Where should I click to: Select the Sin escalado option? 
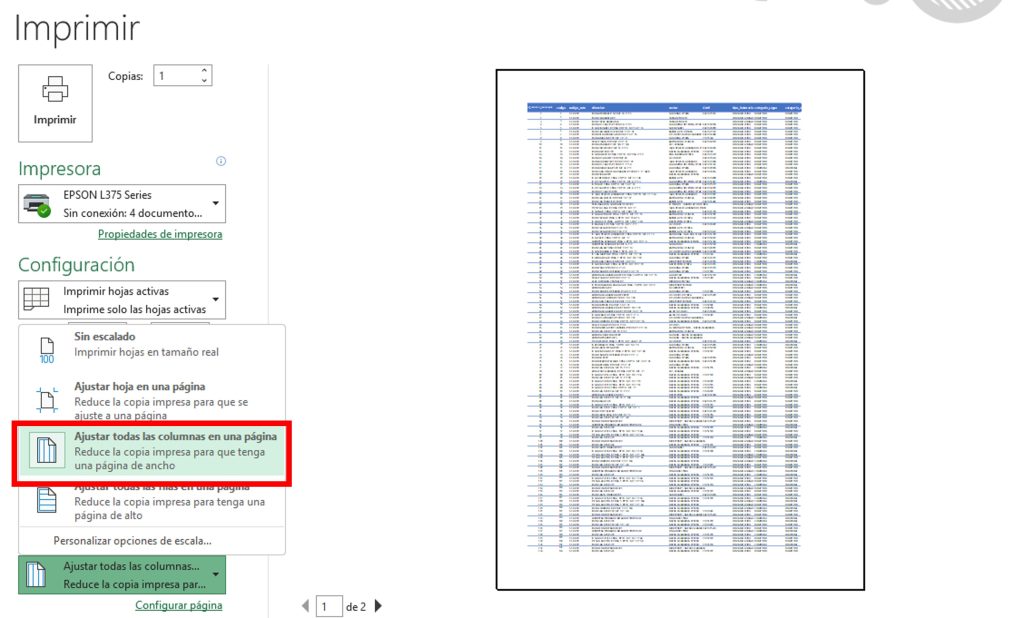(x=152, y=345)
